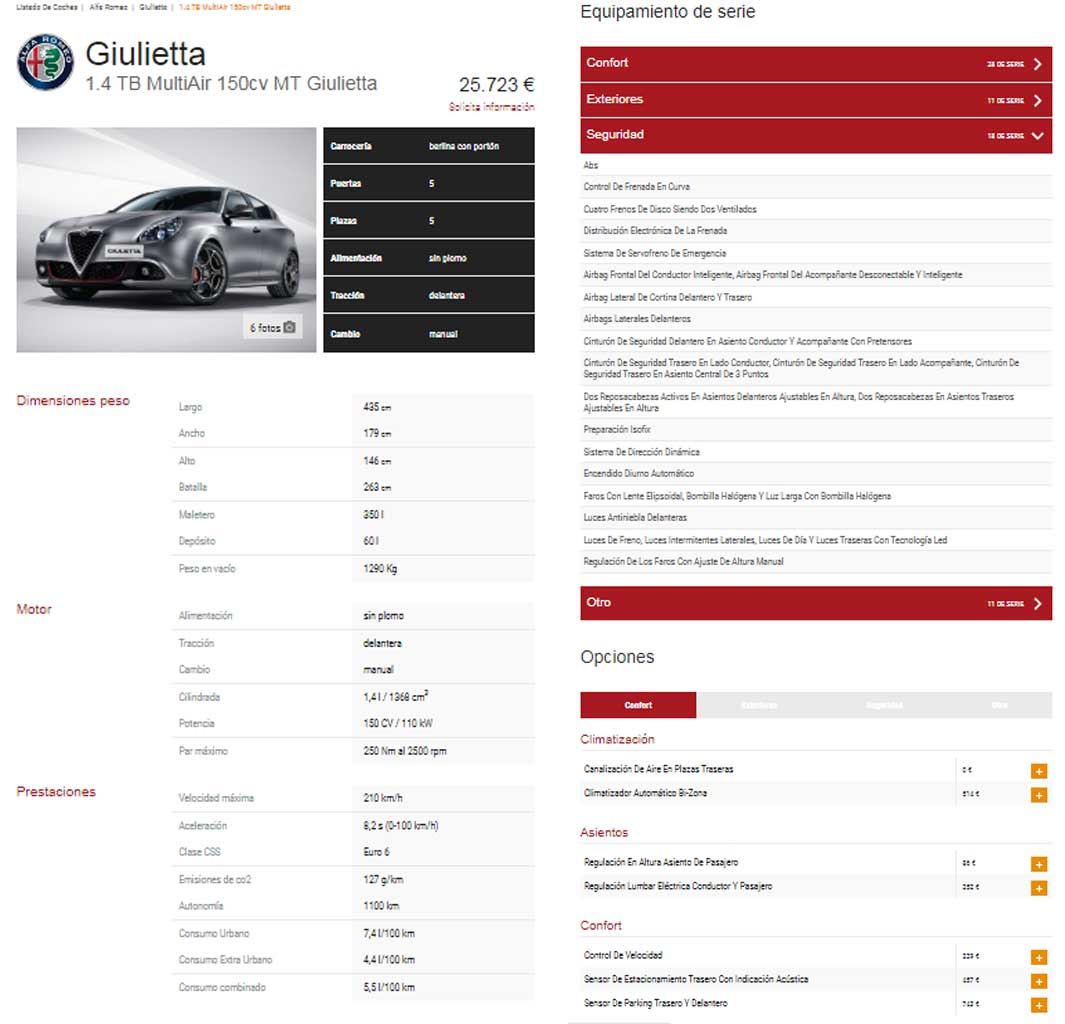Switch to the Seguridad options tab
The height and width of the screenshot is (1024, 1065).
point(884,705)
